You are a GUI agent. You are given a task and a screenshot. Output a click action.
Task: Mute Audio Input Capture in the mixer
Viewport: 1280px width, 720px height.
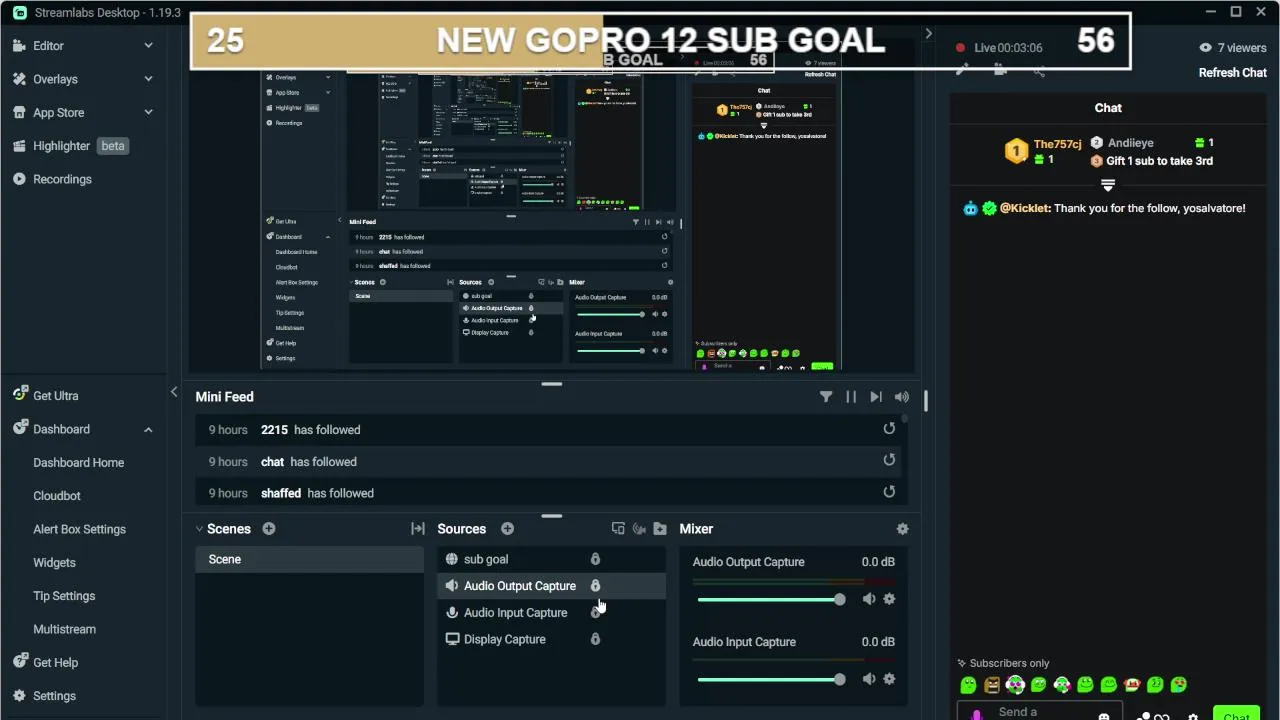[x=869, y=679]
